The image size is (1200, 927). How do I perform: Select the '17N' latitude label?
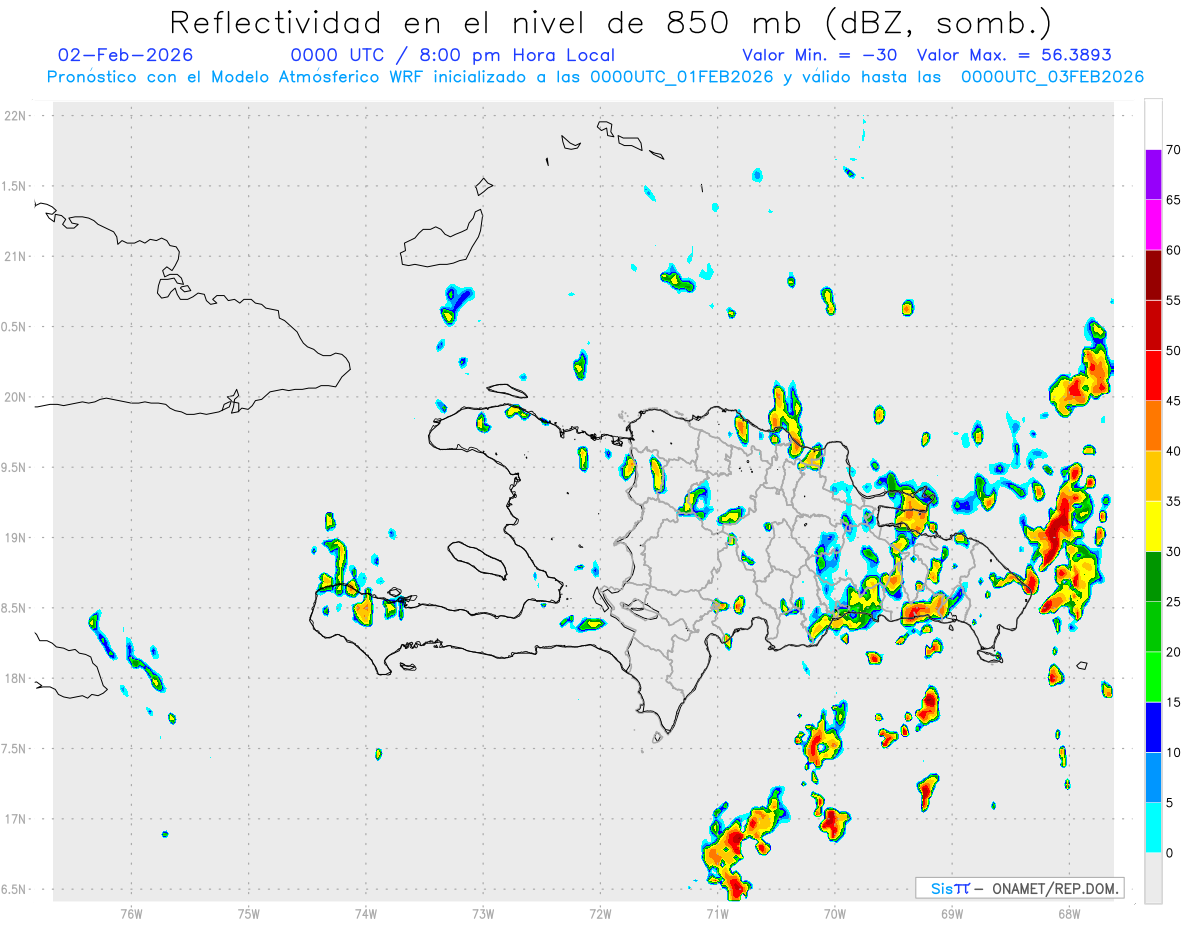17,819
